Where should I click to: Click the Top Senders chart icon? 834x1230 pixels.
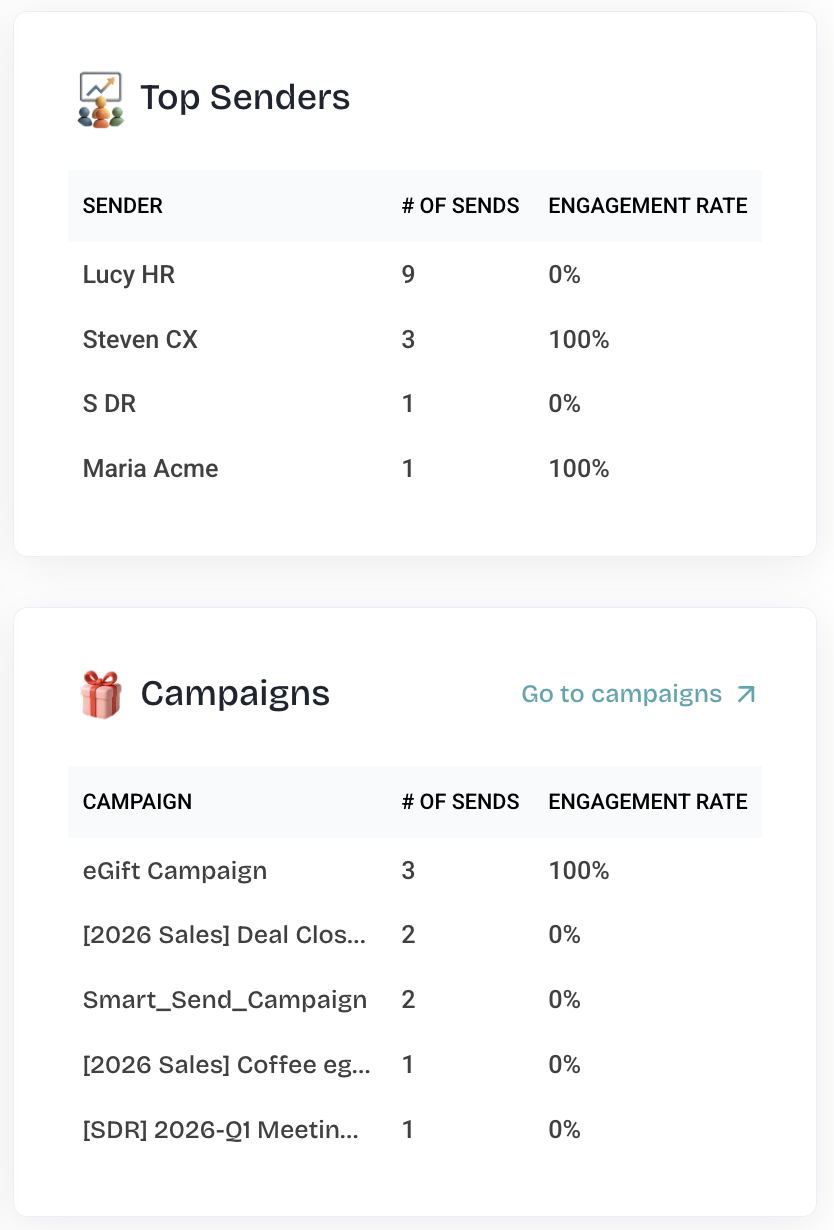pyautogui.click(x=100, y=98)
